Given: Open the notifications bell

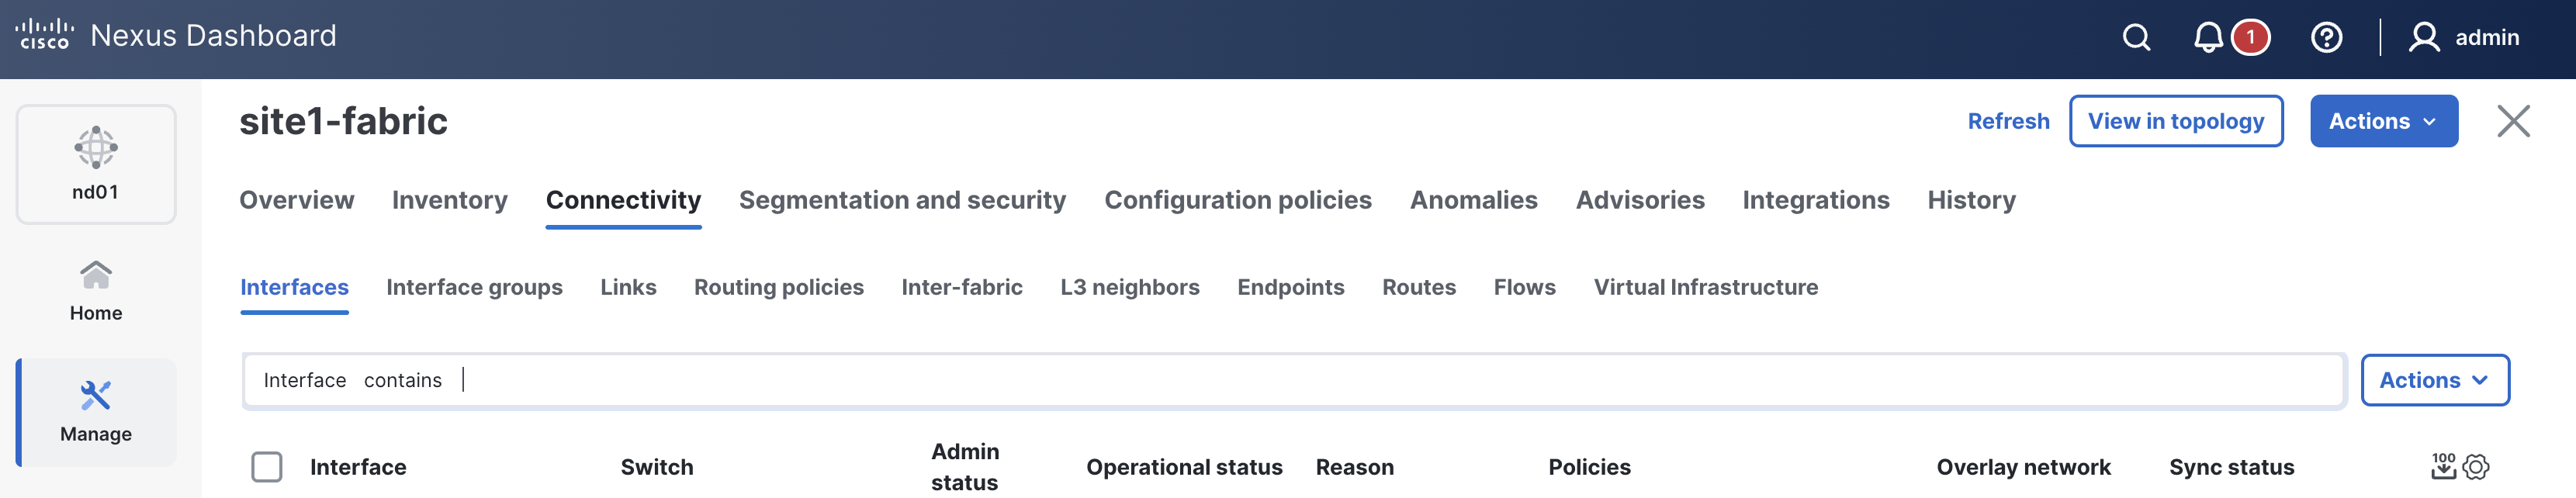Looking at the screenshot, I should pyautogui.click(x=2208, y=38).
